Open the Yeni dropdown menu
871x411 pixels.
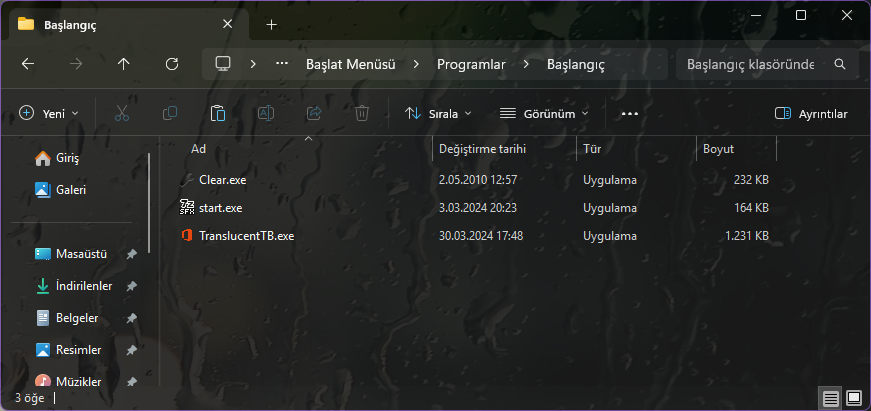tap(49, 113)
